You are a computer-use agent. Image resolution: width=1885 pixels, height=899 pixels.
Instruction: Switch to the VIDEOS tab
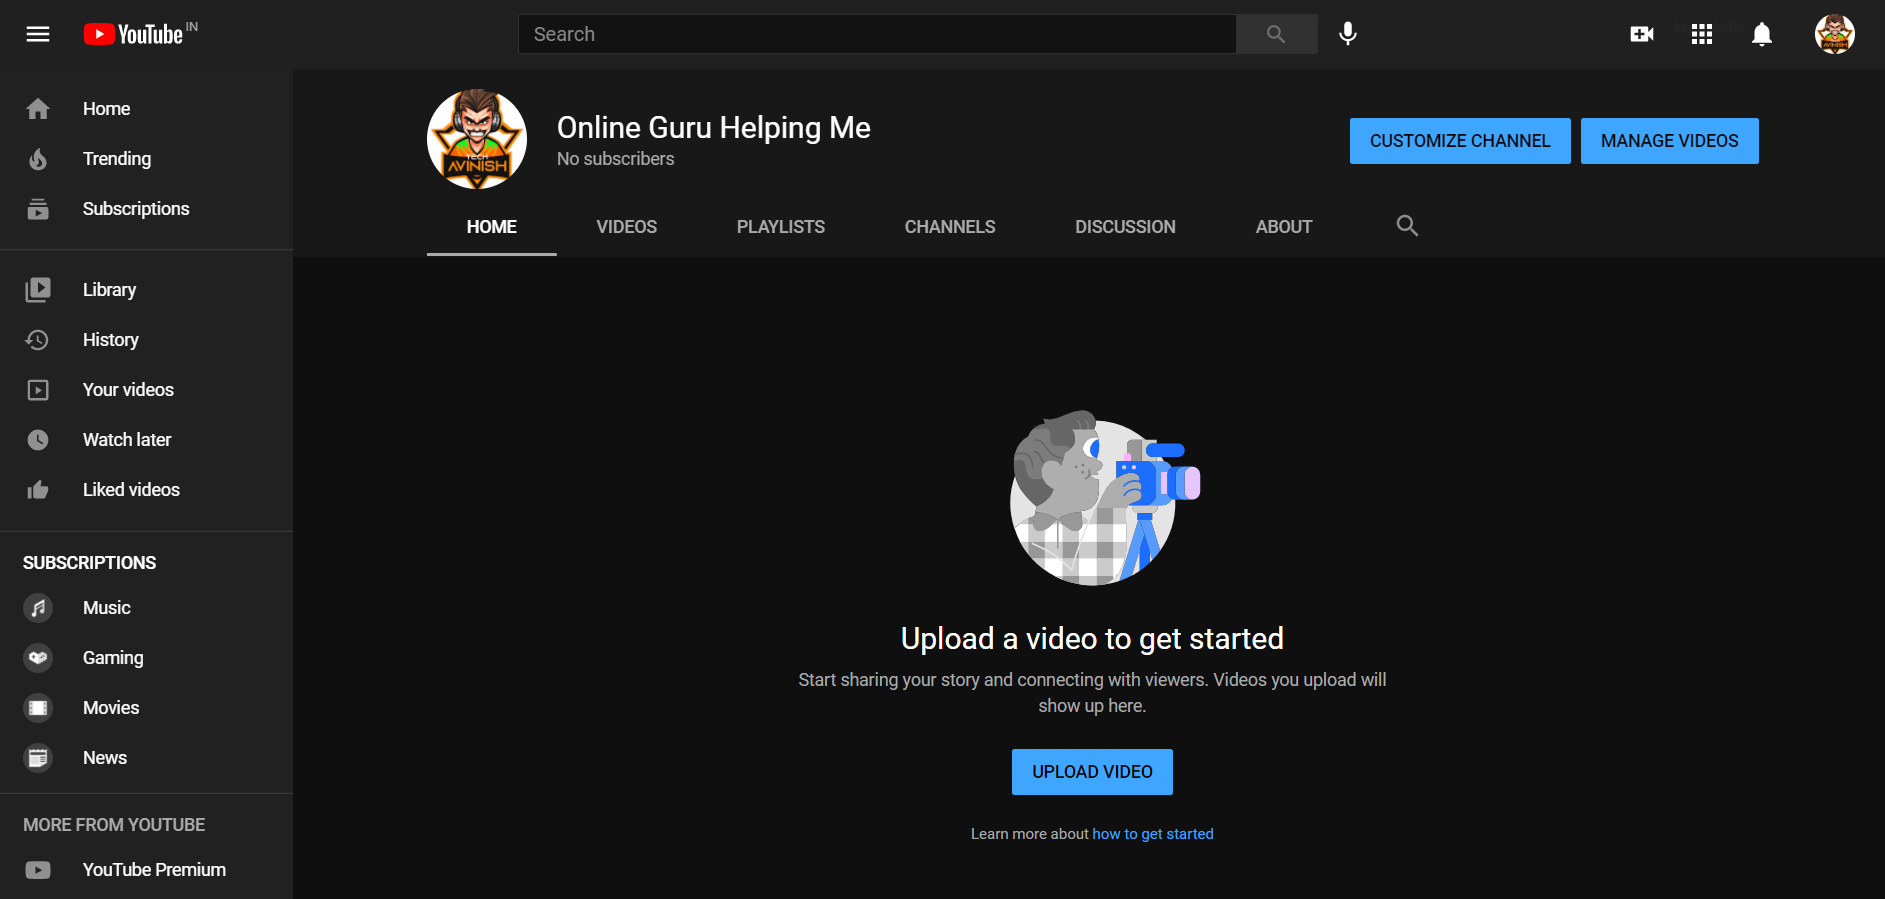627,227
